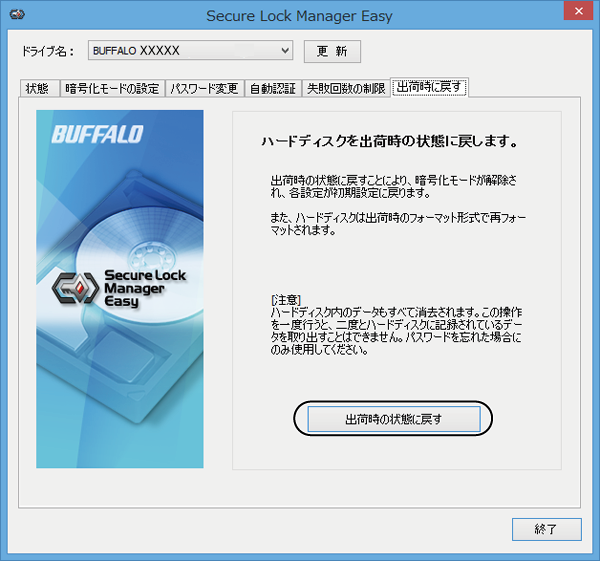
Task: Click the 更新 refresh button
Action: pyautogui.click(x=332, y=51)
